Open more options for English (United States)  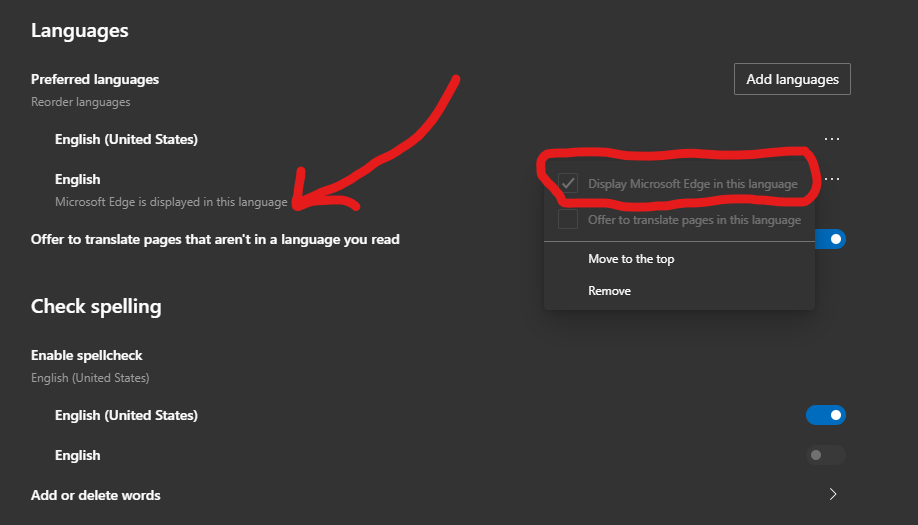point(831,139)
